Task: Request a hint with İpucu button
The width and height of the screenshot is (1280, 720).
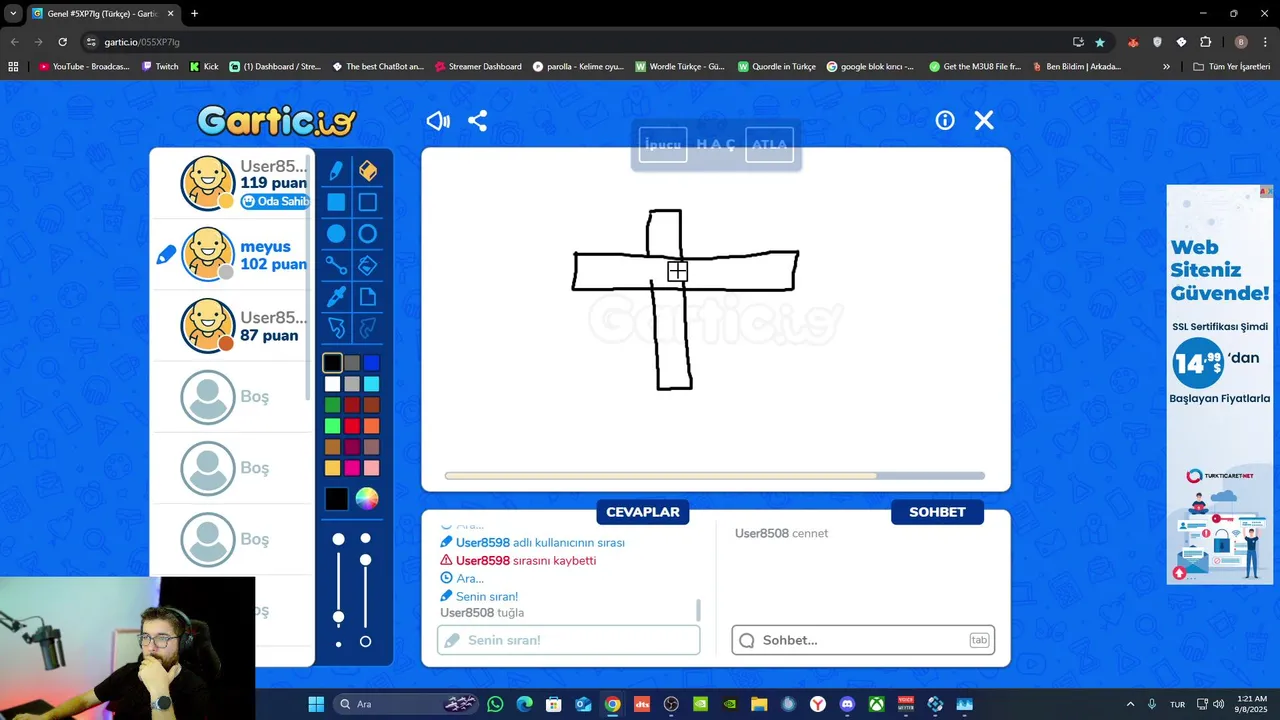Action: click(x=663, y=145)
